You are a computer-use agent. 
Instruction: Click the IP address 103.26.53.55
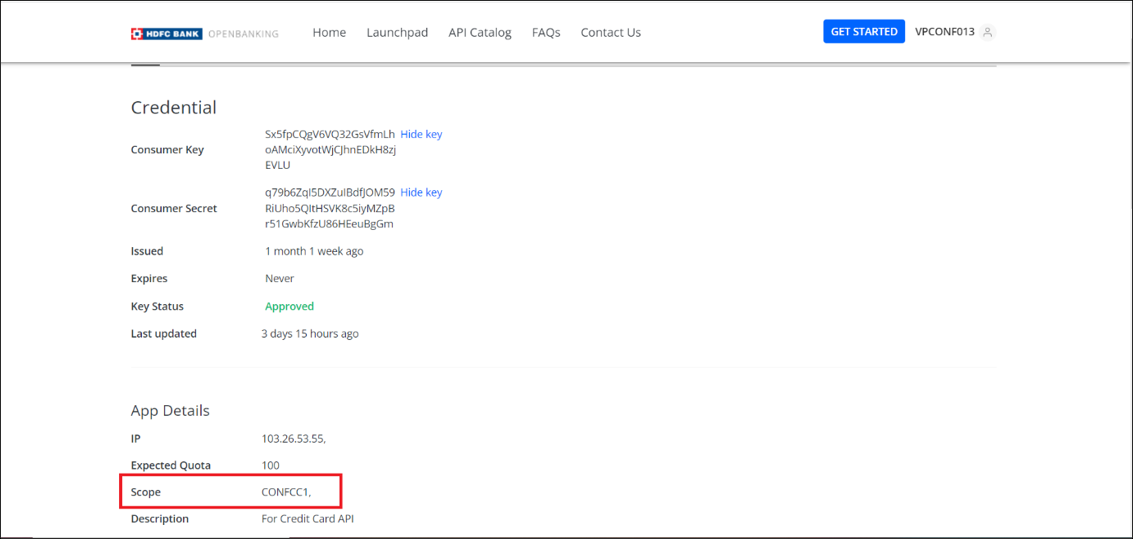coord(293,438)
